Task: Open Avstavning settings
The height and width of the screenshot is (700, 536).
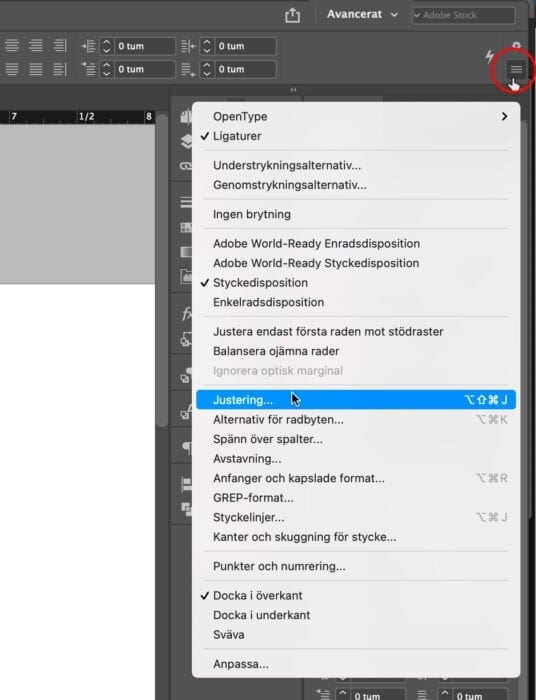Action: (356, 459)
